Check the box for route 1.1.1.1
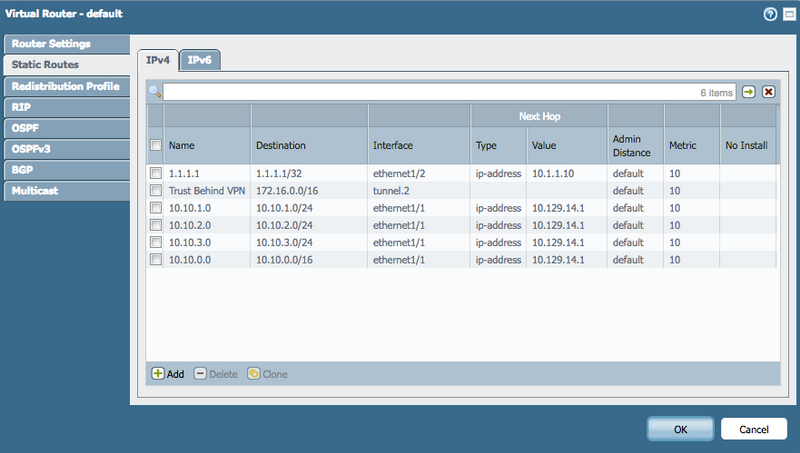Image resolution: width=800 pixels, height=453 pixels. pos(155,173)
